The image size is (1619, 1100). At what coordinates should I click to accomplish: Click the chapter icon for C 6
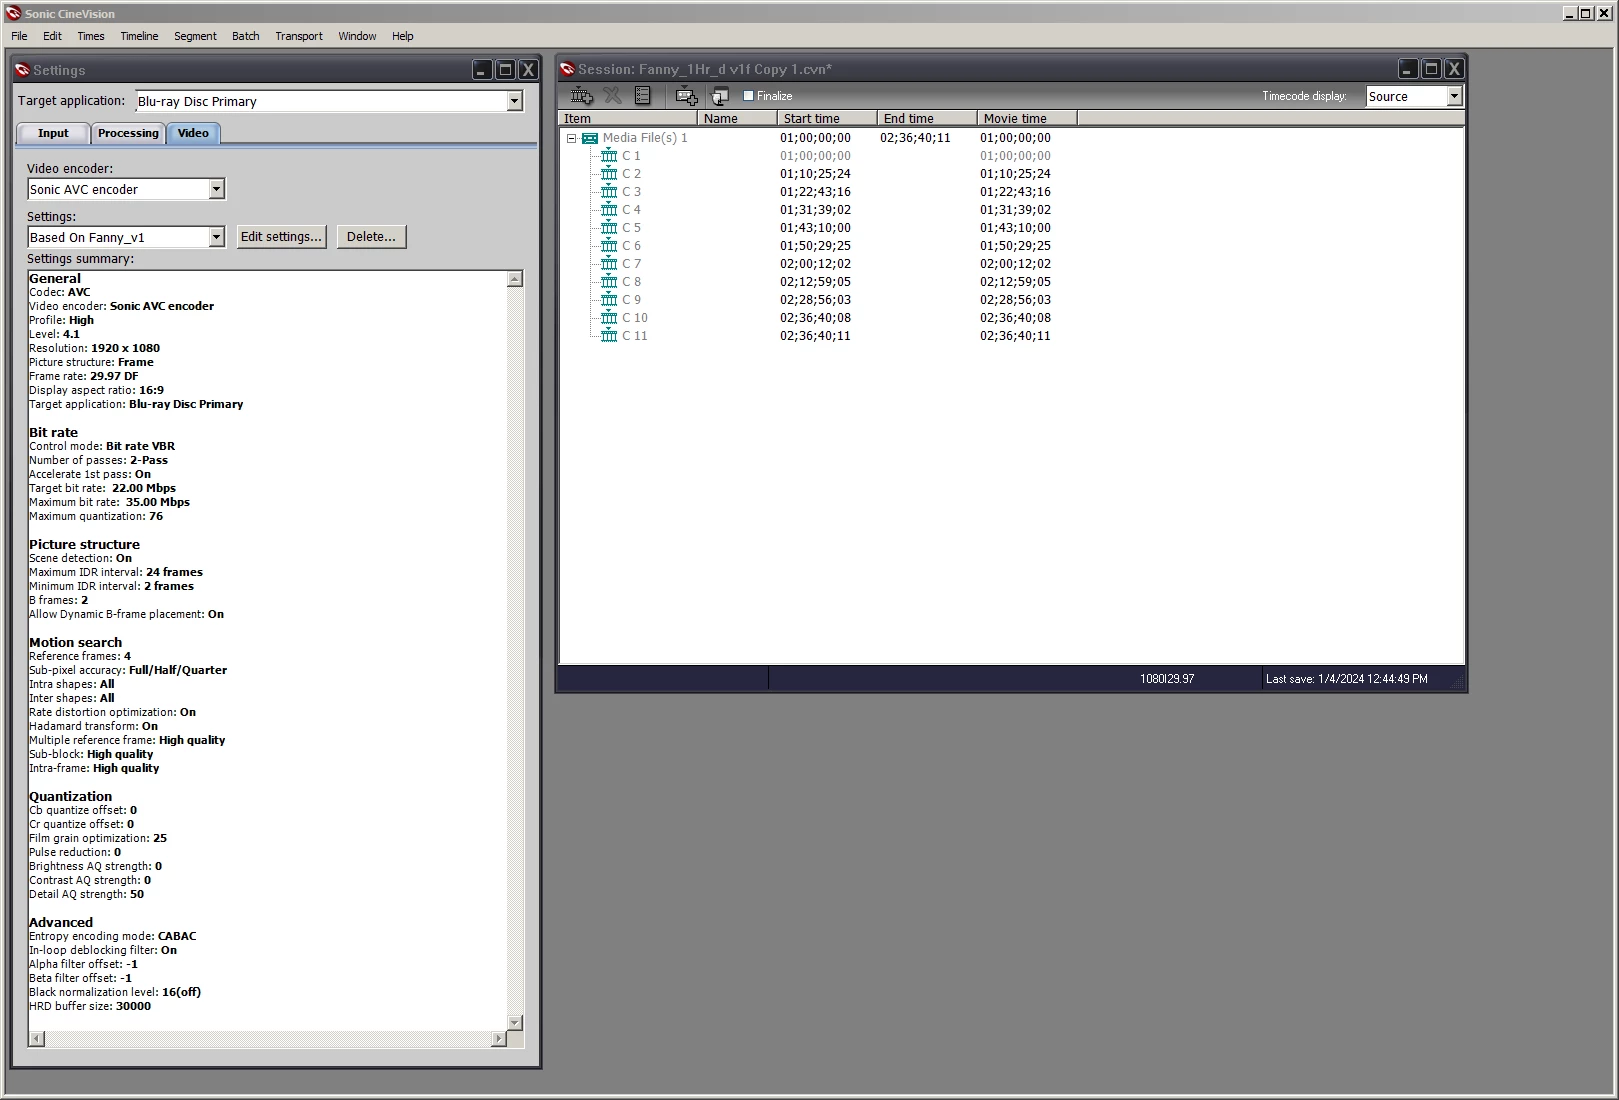[x=609, y=245]
